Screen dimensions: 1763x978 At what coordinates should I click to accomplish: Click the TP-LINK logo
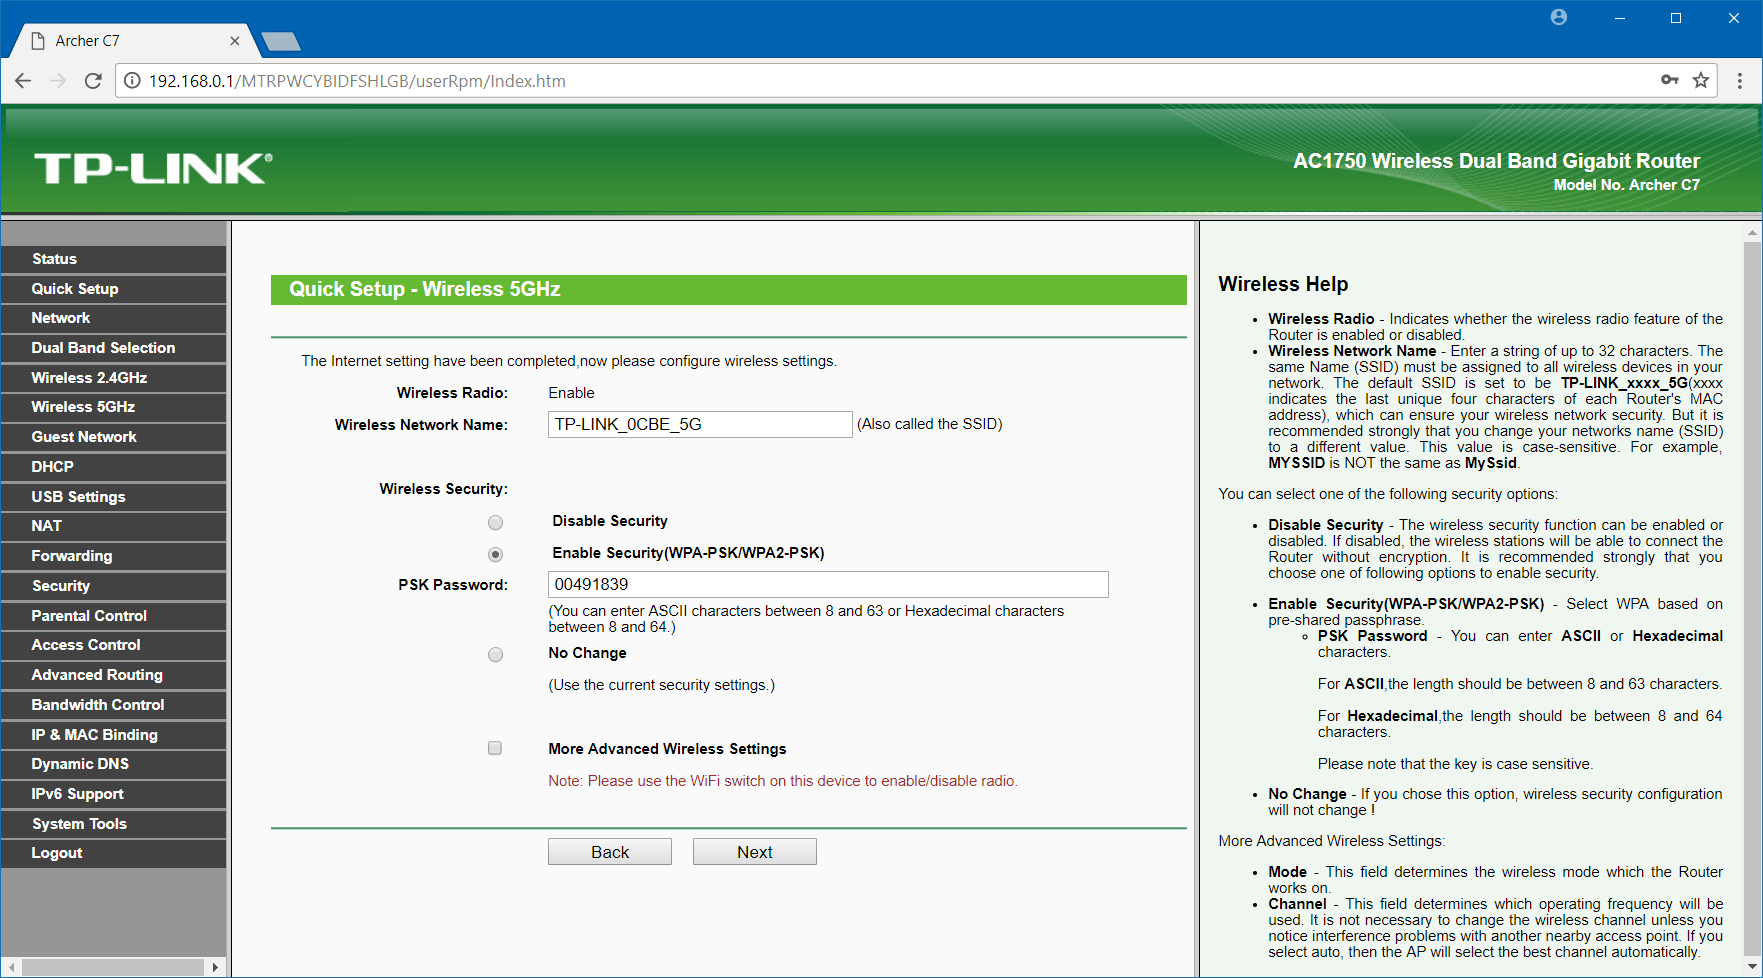pyautogui.click(x=153, y=168)
